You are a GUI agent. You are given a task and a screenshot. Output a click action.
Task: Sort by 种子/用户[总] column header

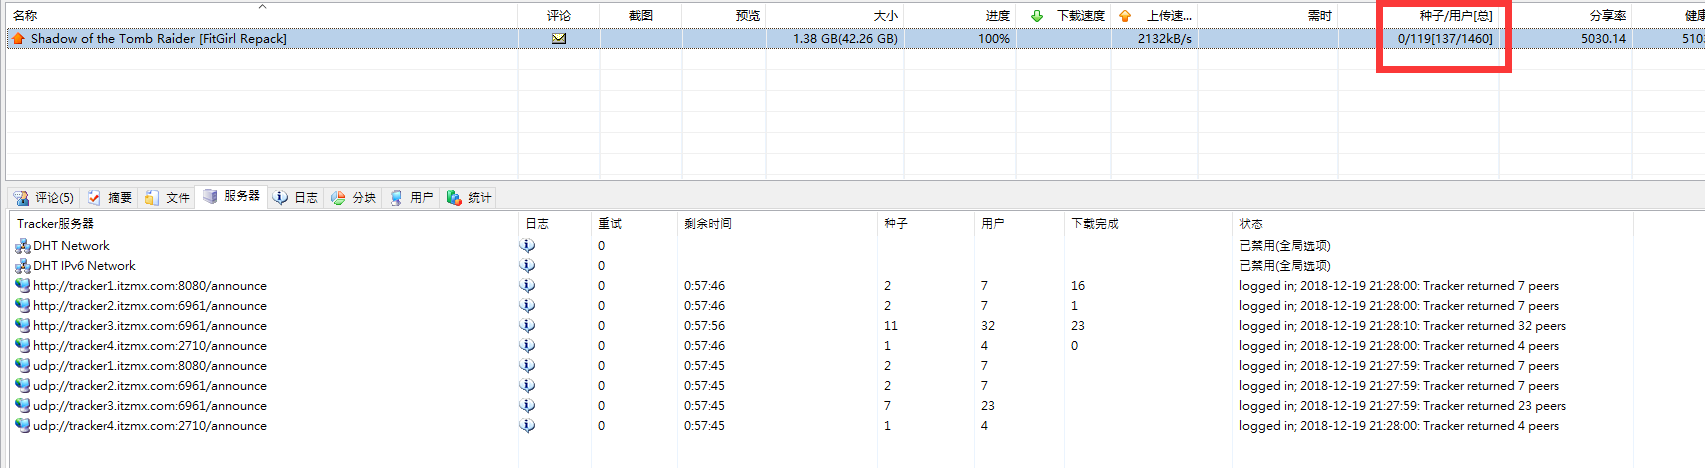[1455, 16]
